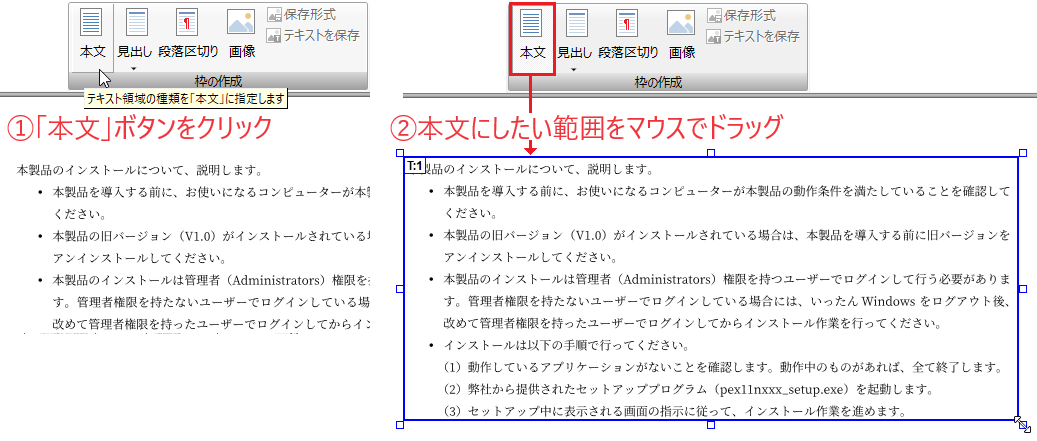Click the bottom-right handle of the blue frame
1037x441 pixels.
point(1023,424)
